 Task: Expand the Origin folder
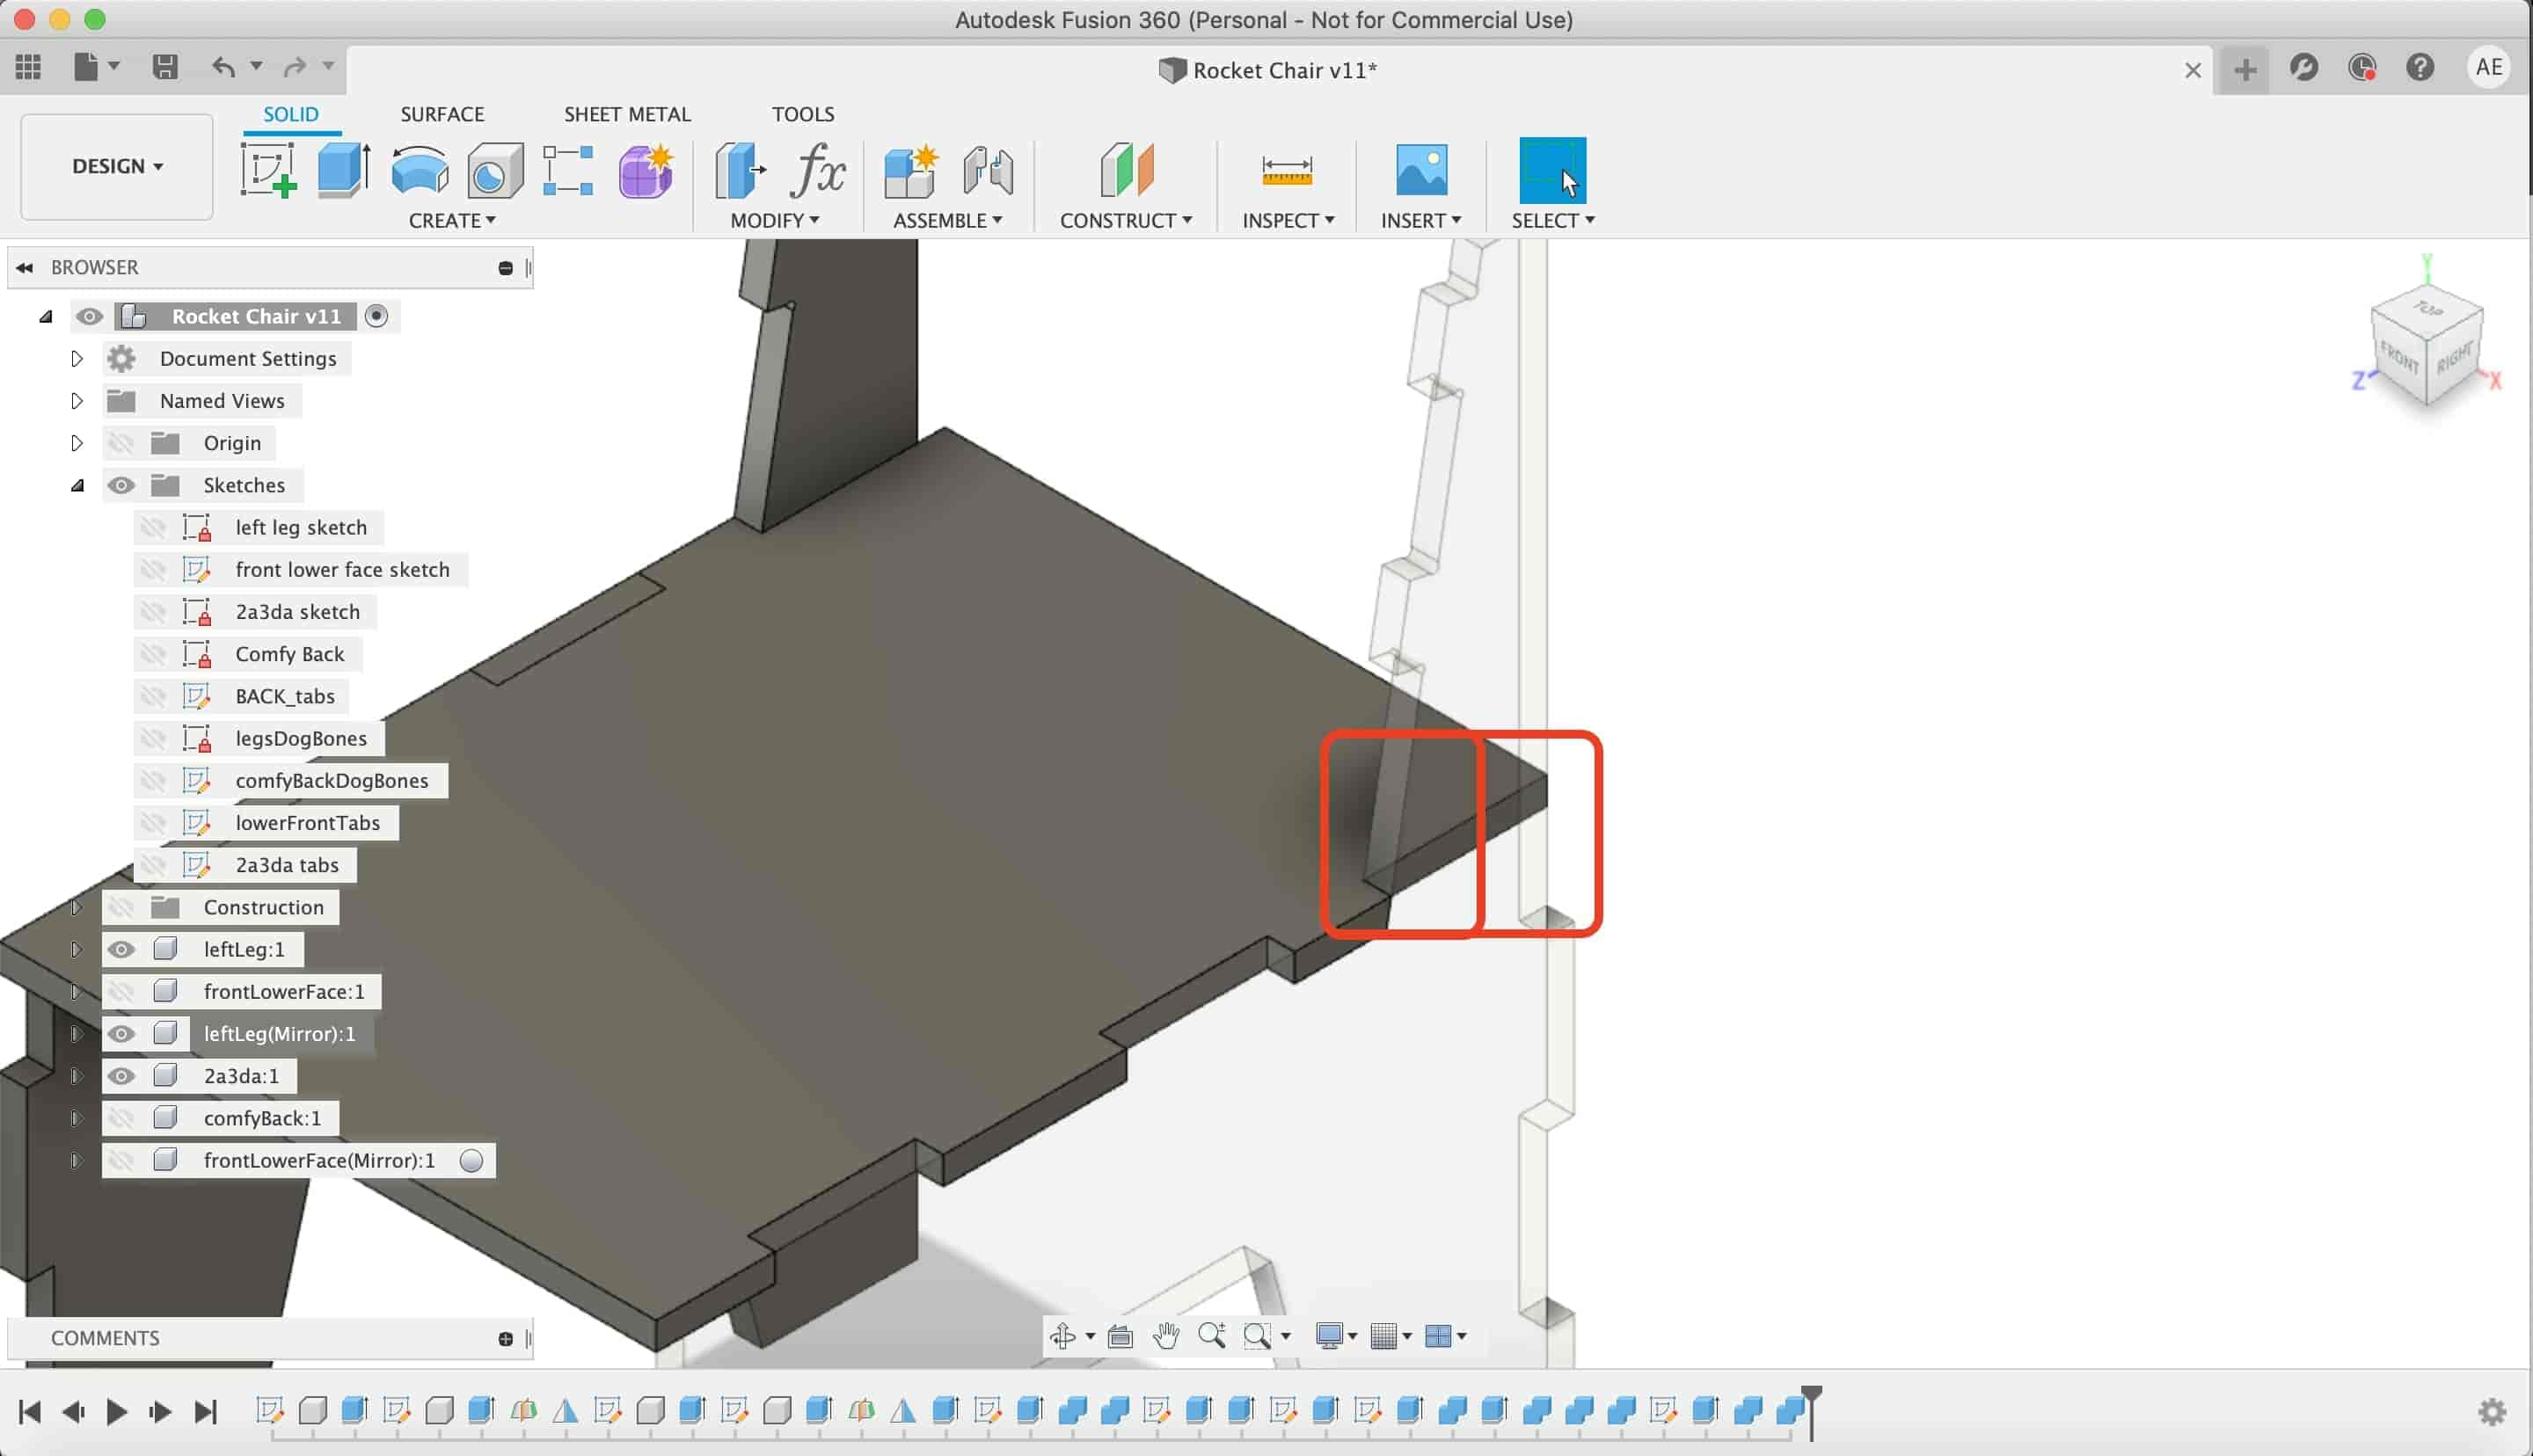coord(77,442)
